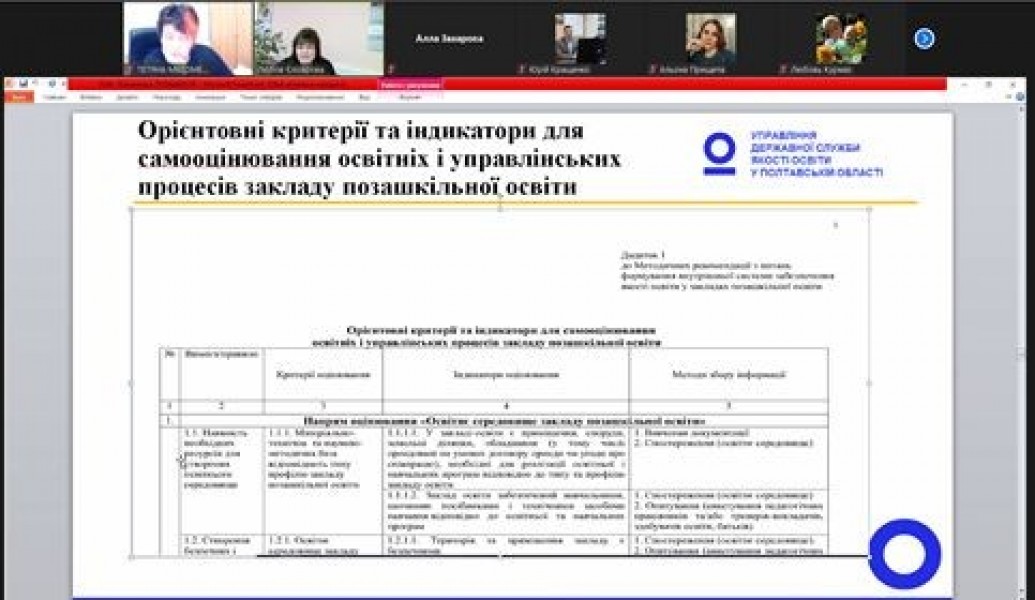Click the large blue ring at slide corner
This screenshot has height=600, width=1035.
click(904, 553)
